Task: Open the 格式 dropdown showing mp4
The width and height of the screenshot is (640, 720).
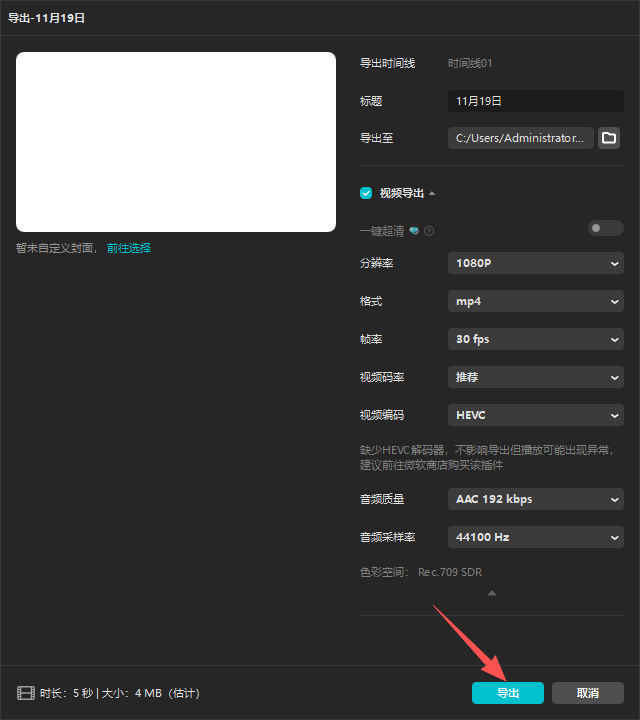Action: click(535, 301)
